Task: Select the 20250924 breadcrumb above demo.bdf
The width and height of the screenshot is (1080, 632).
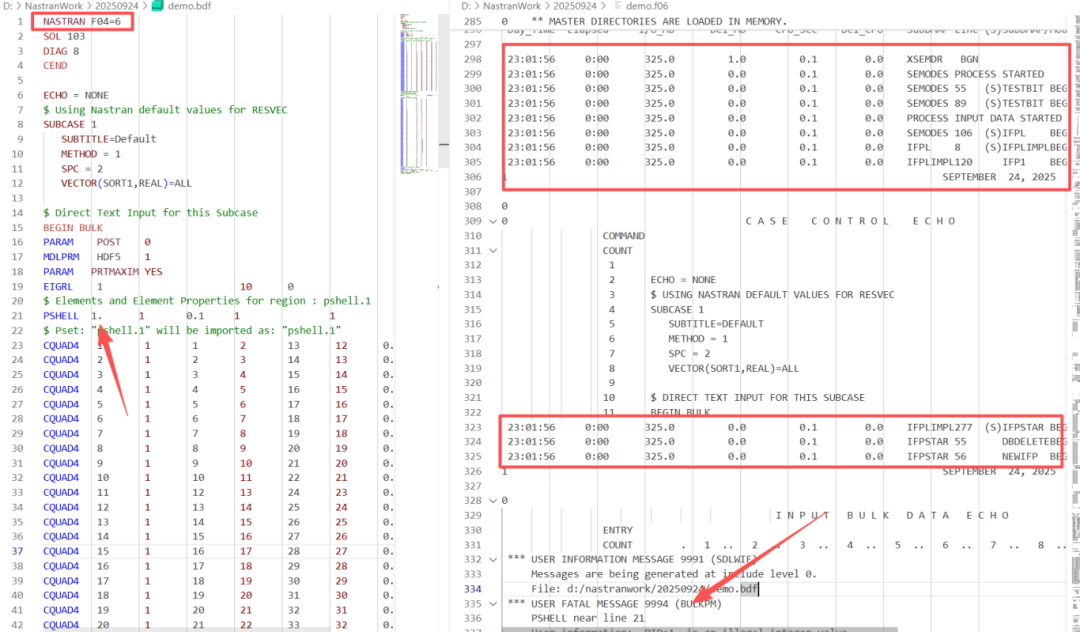Action: point(116,6)
